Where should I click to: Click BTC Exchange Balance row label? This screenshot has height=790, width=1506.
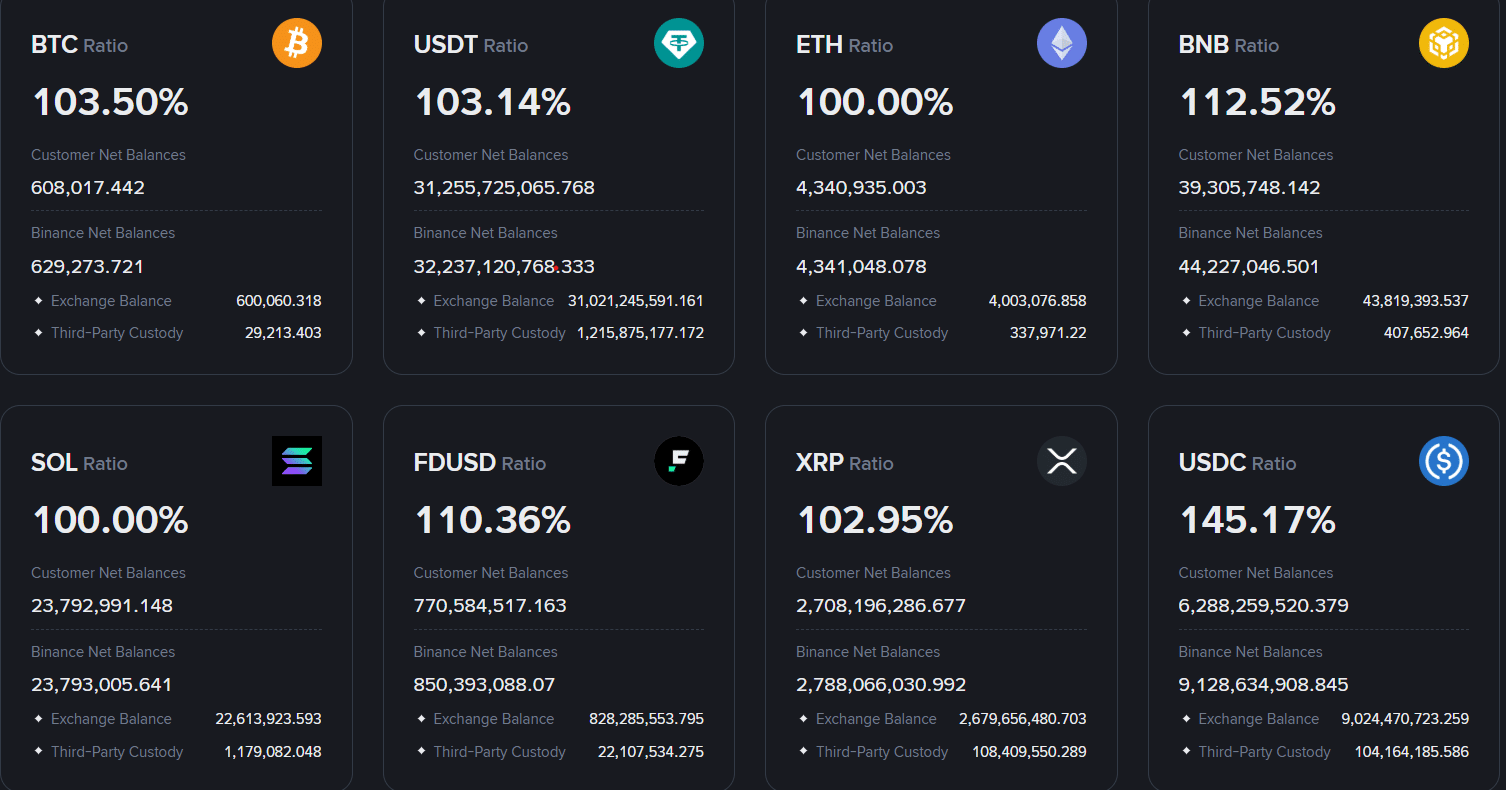click(x=111, y=301)
